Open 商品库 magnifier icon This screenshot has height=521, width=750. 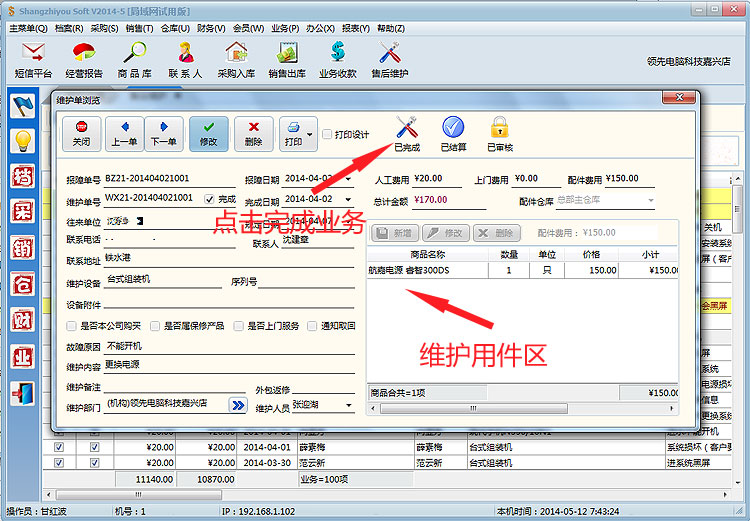click(135, 59)
